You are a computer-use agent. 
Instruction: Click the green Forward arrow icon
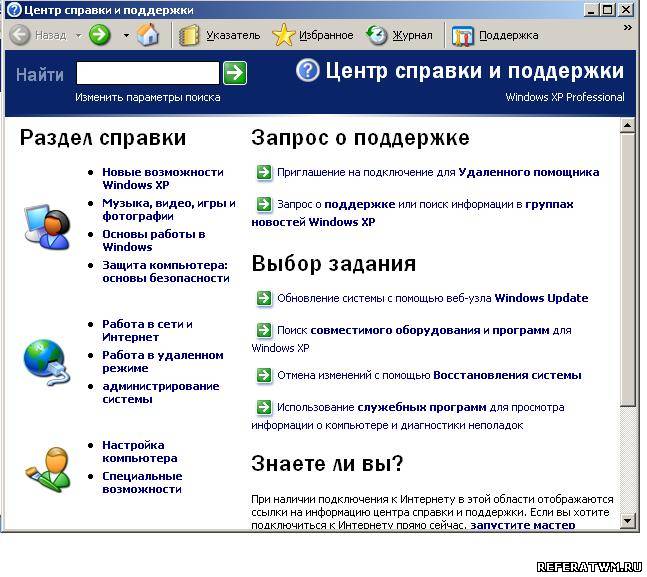[99, 35]
